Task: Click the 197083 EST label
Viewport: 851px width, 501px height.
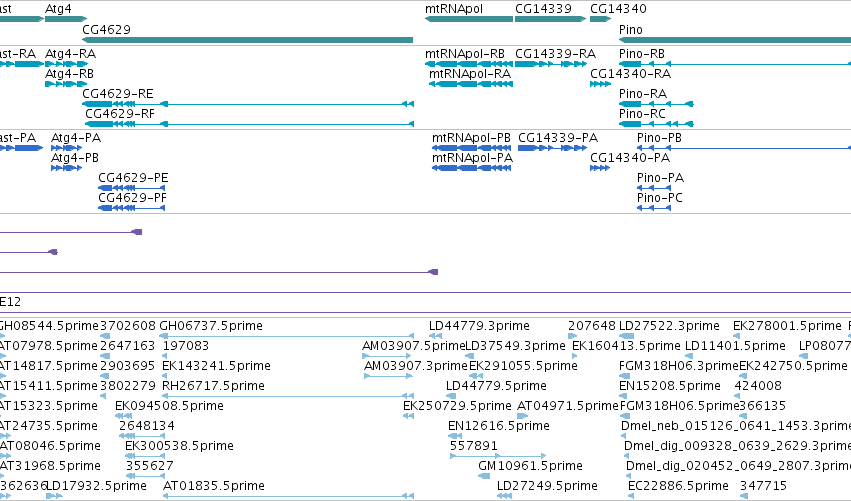Action: [186, 346]
